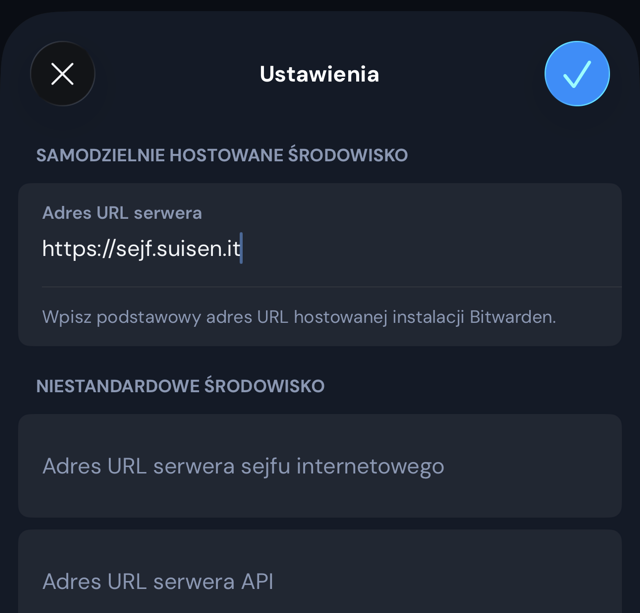Click the Ustawienia title
The image size is (640, 613).
319,74
